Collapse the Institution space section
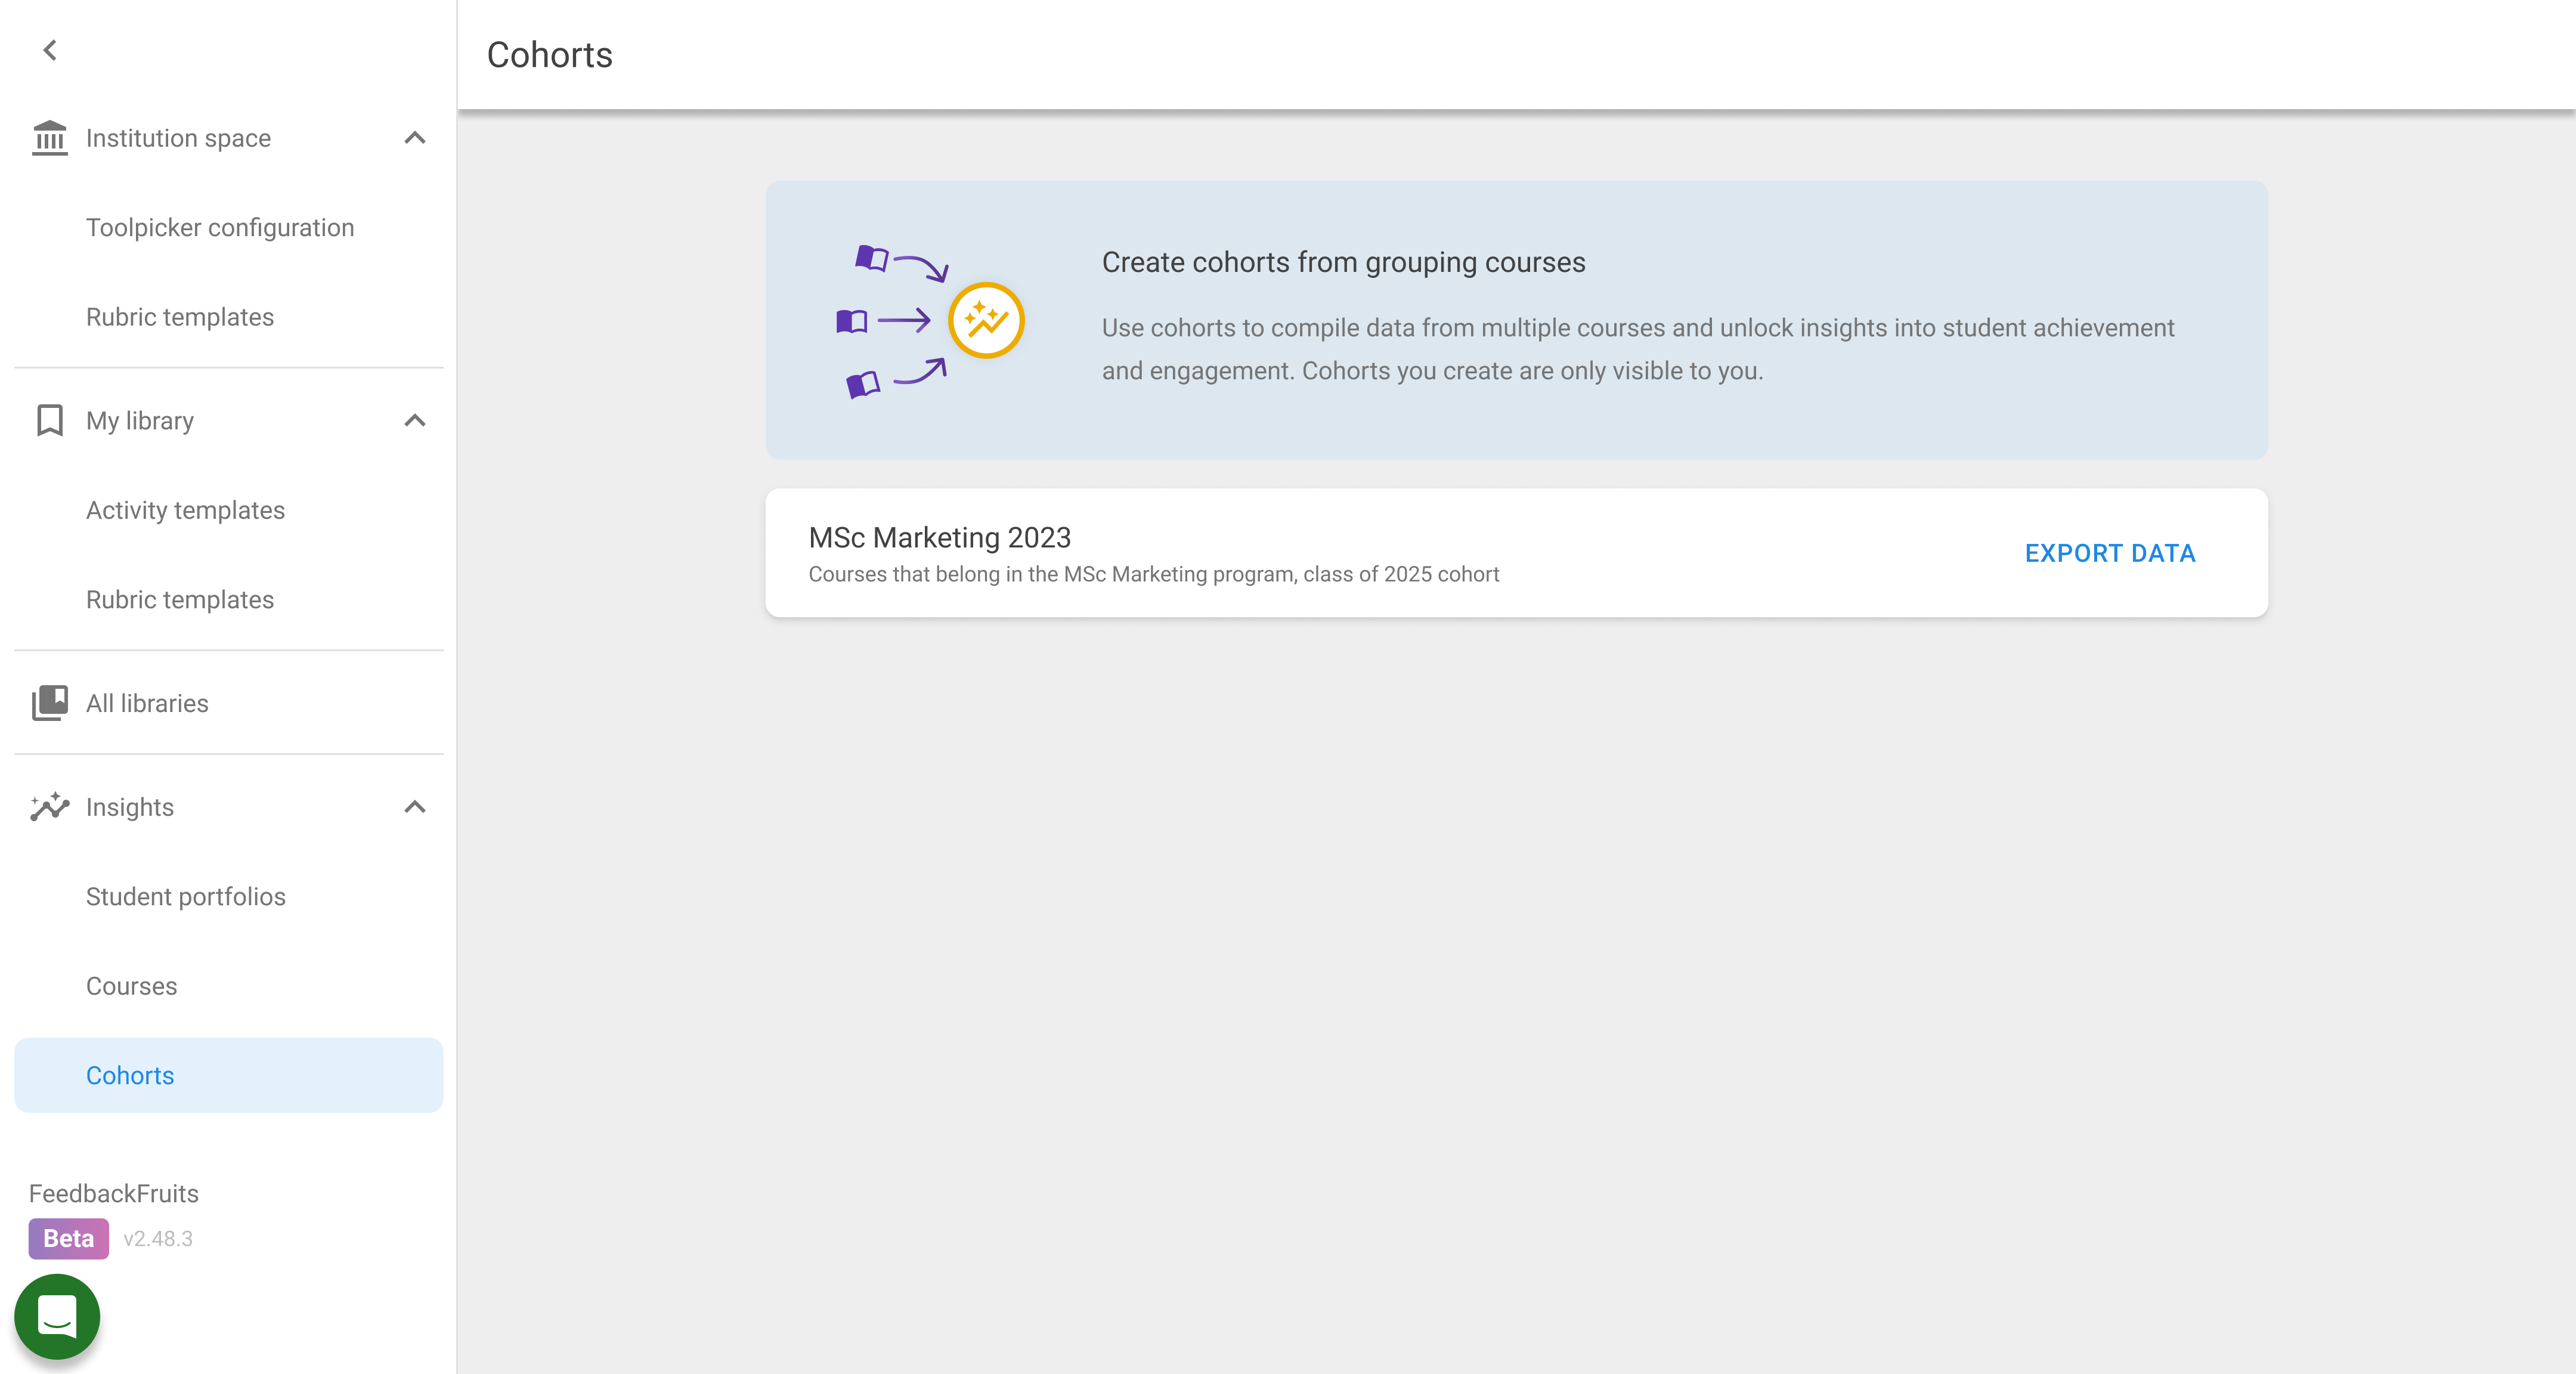2576x1374 pixels. (415, 138)
